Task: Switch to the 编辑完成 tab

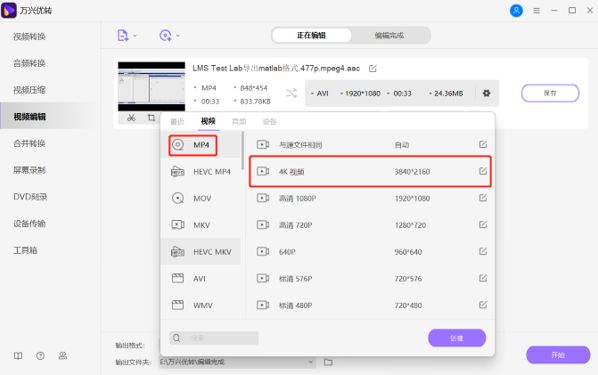Action: click(x=389, y=35)
